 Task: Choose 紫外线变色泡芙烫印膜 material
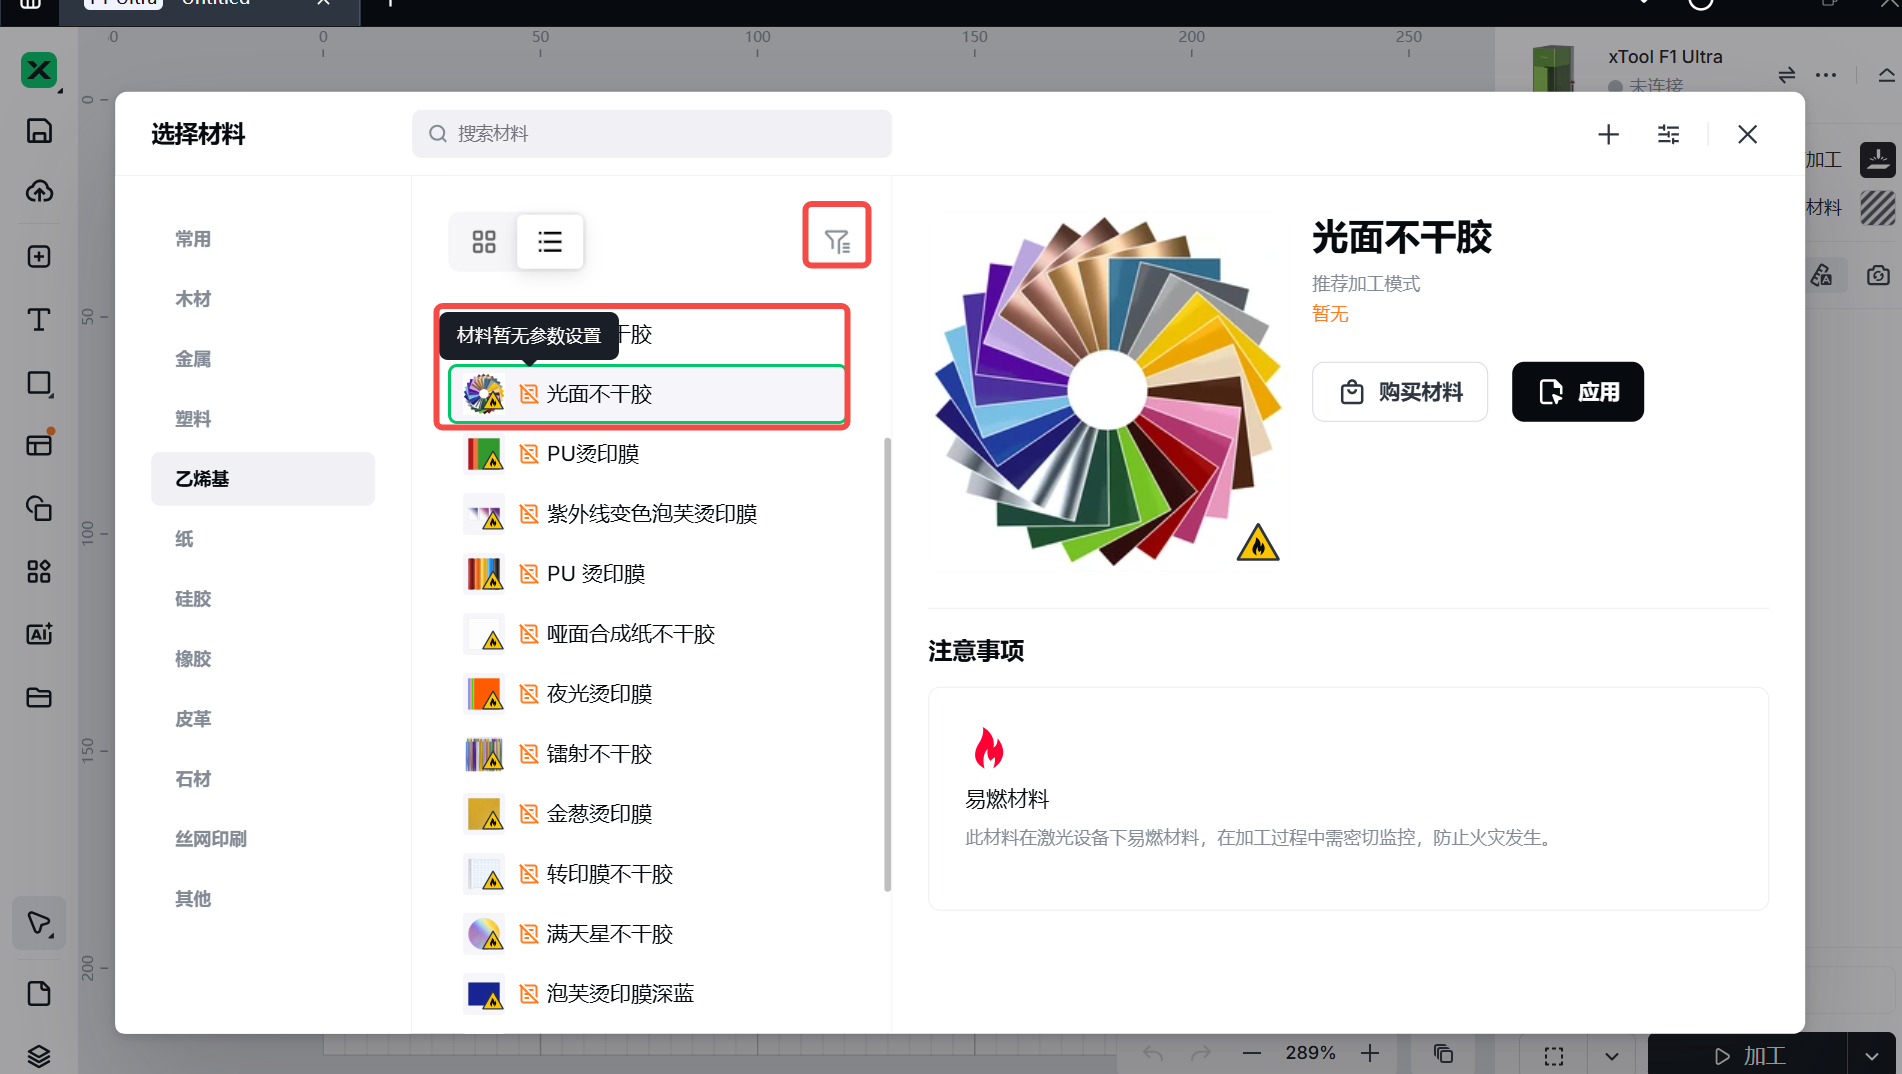[651, 514]
